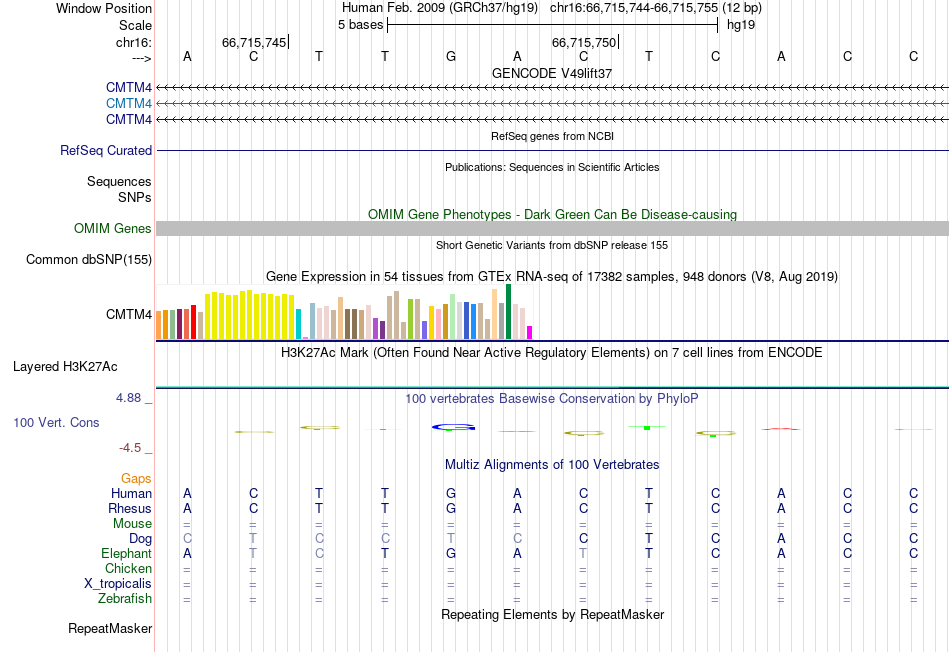Viewport: 950px width, 652px height.
Task: Click the G base in the Rhesus row
Action: click(x=451, y=508)
